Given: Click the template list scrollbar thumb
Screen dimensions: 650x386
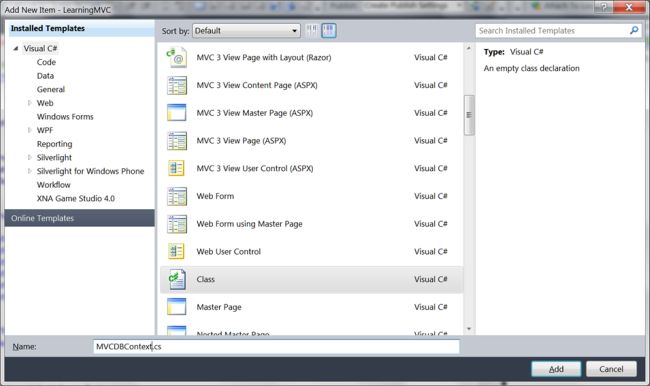Looking at the screenshot, I should 469,115.
